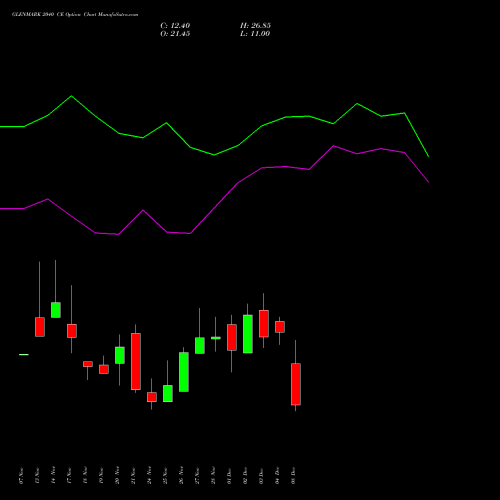Click the closing price value C: 12.40

pyautogui.click(x=175, y=26)
